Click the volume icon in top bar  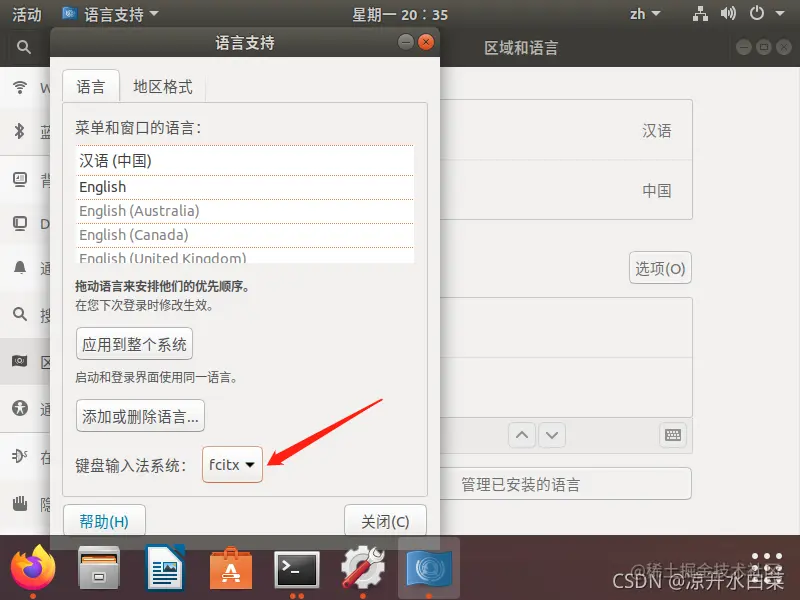coord(728,14)
